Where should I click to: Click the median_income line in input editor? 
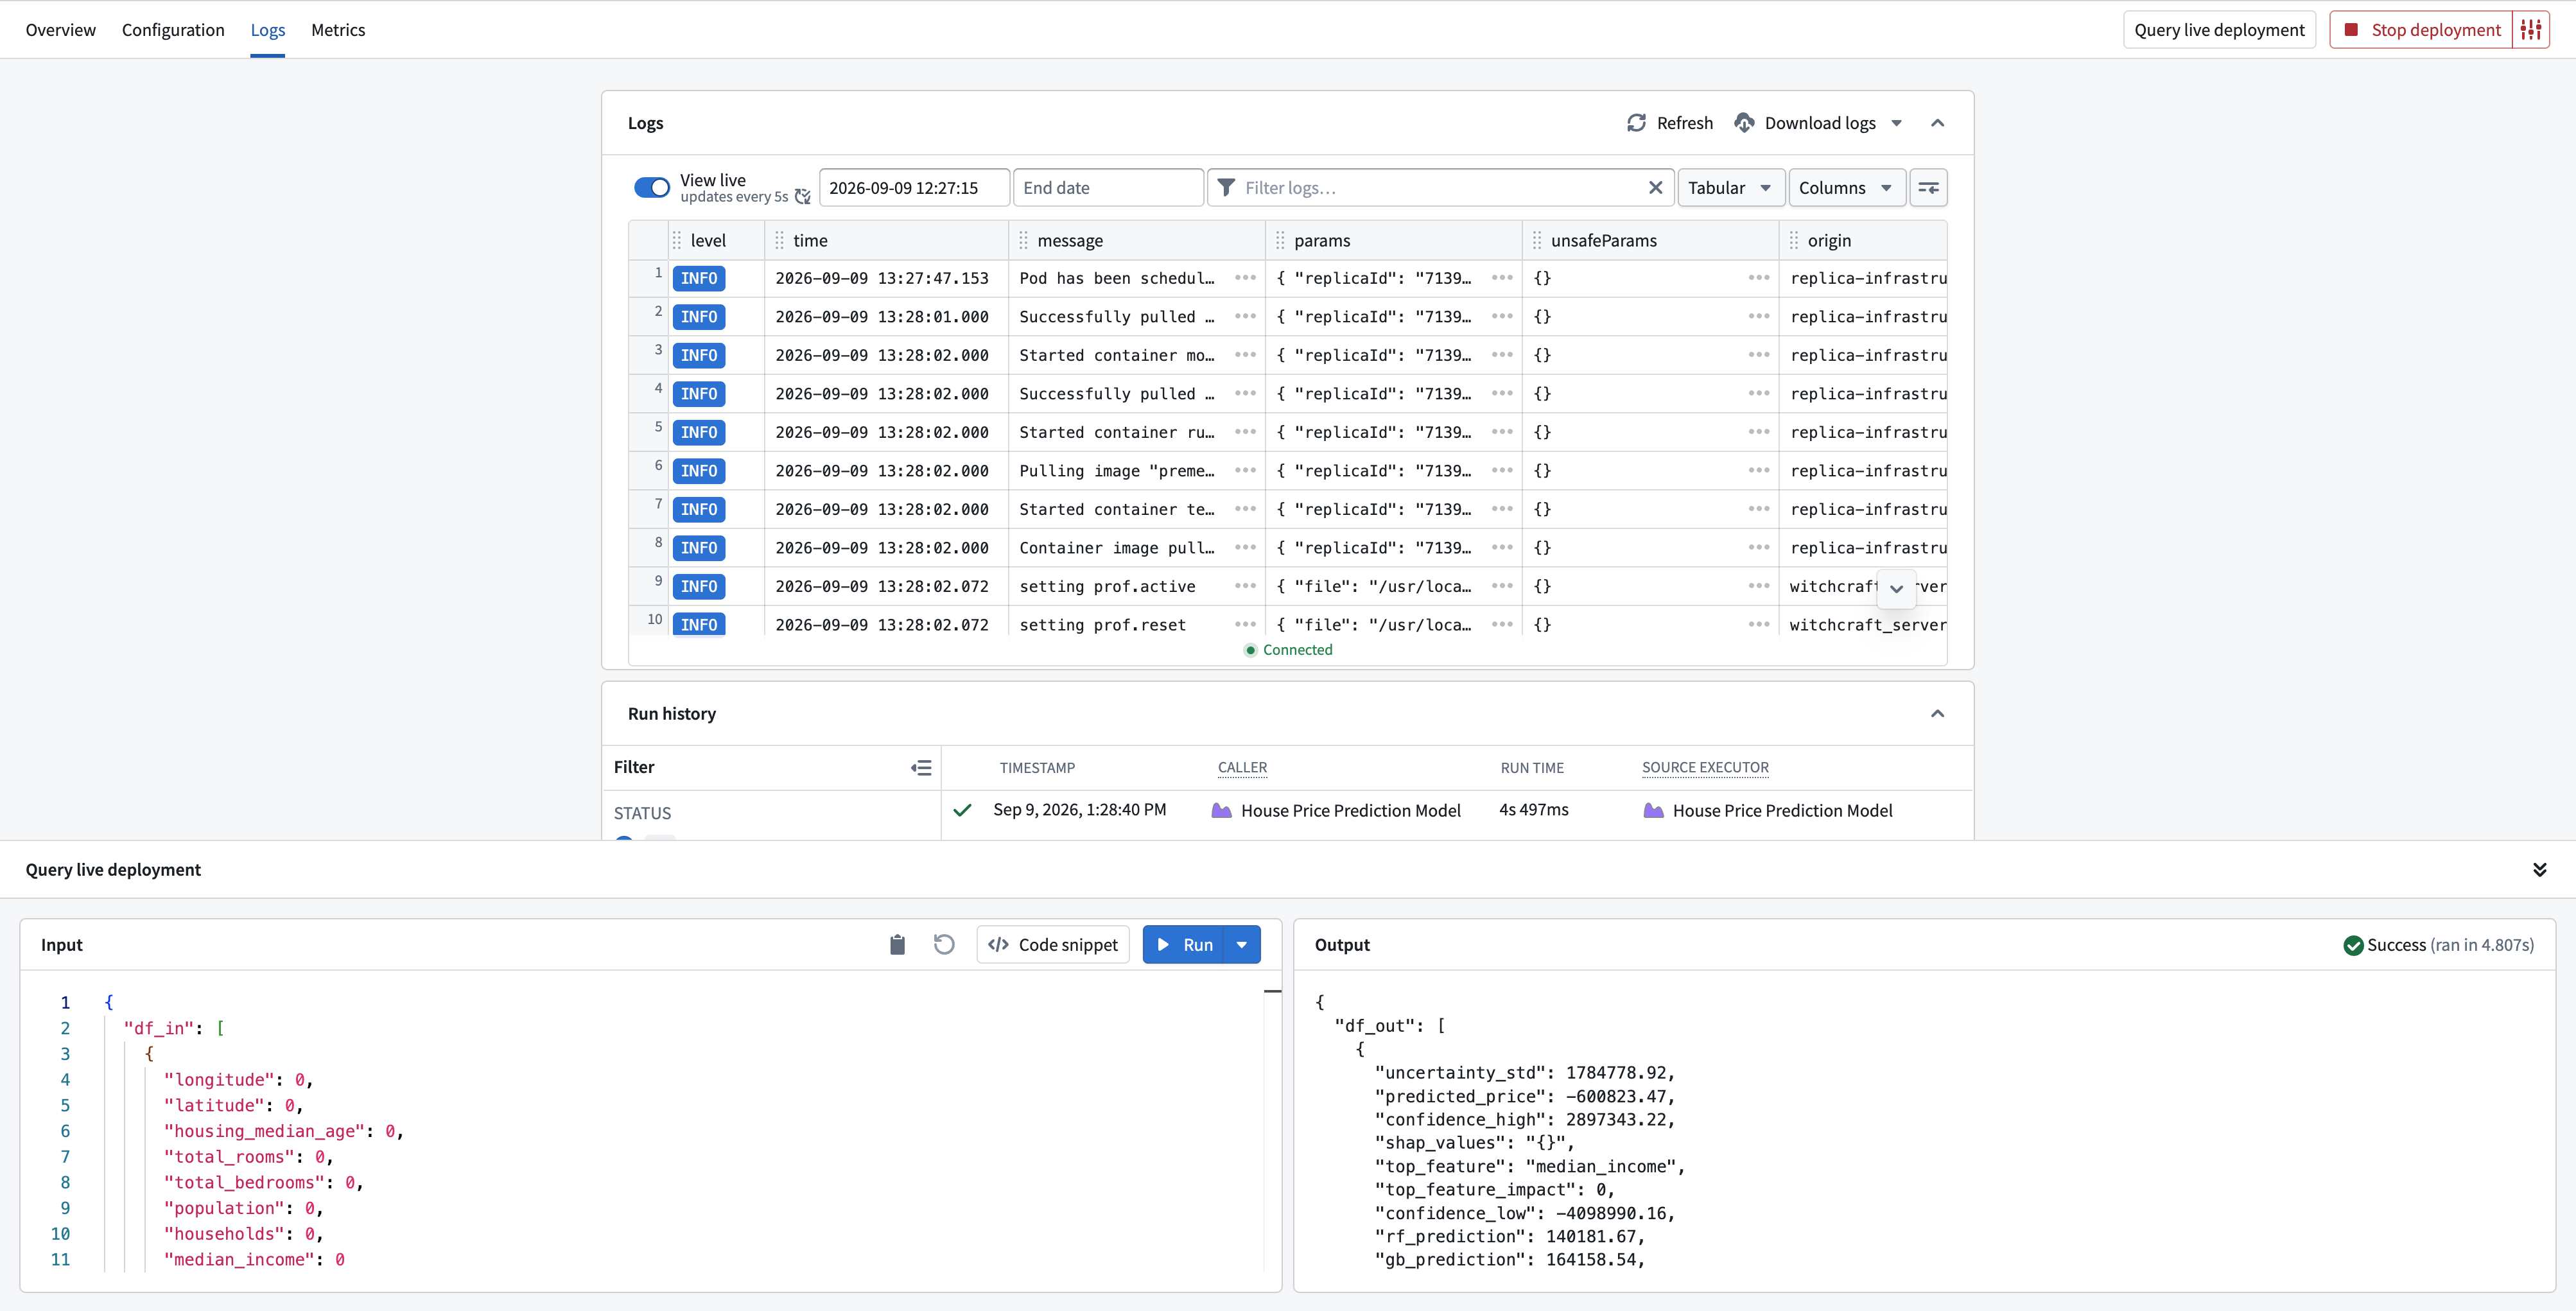point(254,1260)
